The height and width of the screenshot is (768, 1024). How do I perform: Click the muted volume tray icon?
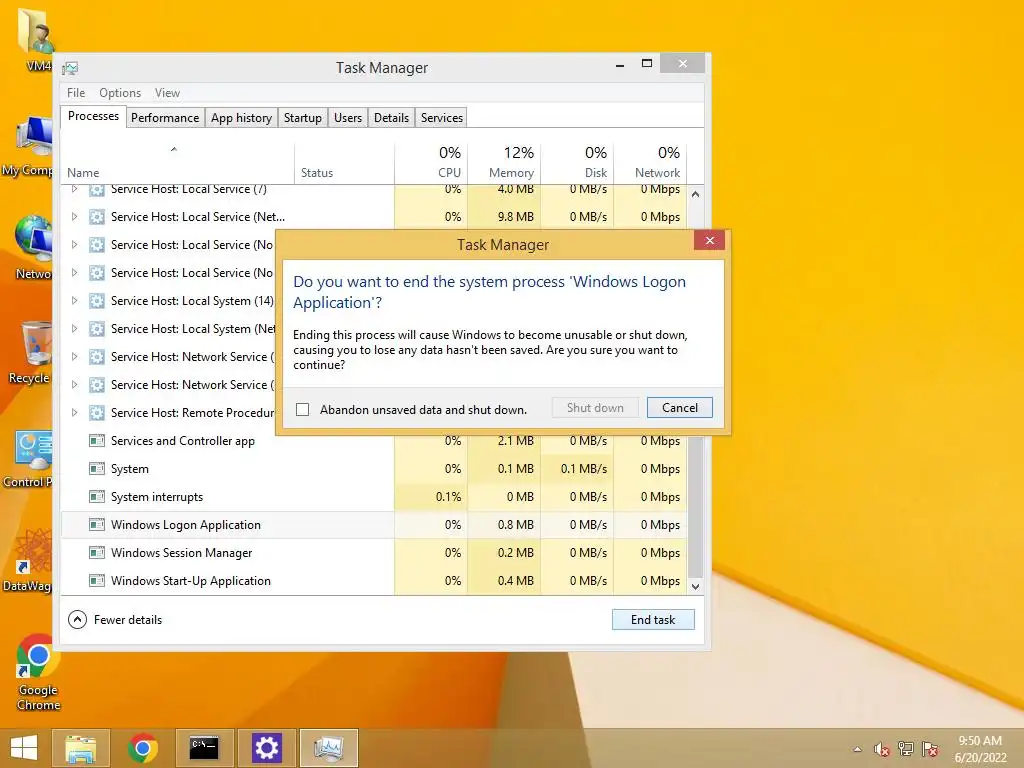coord(882,749)
